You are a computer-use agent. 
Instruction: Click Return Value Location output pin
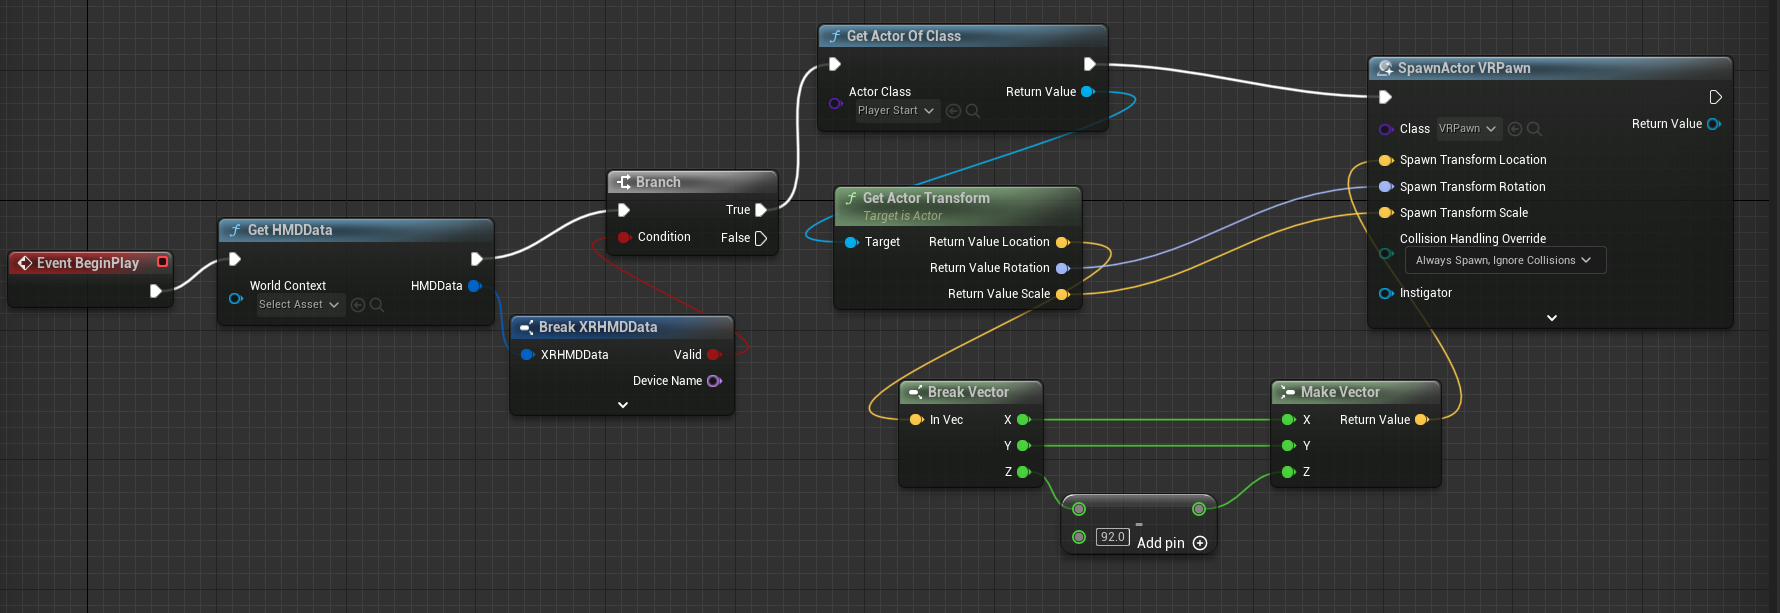coord(1063,242)
